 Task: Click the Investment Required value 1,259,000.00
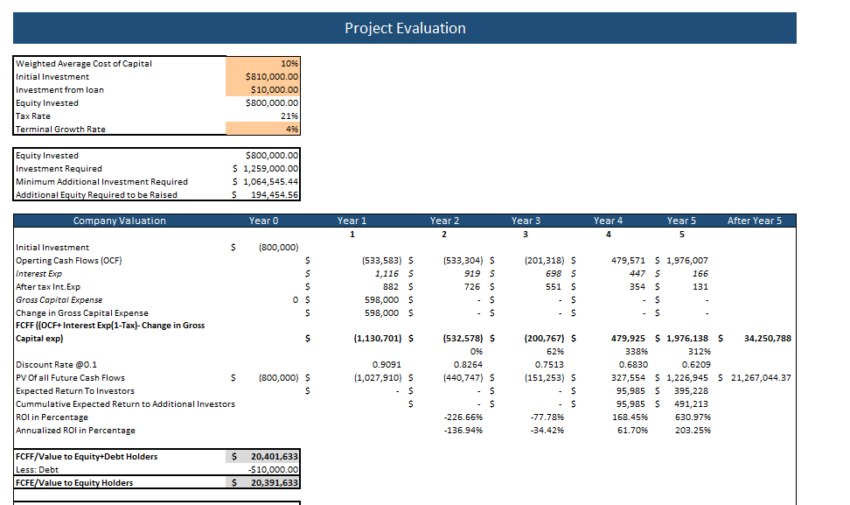pos(271,169)
